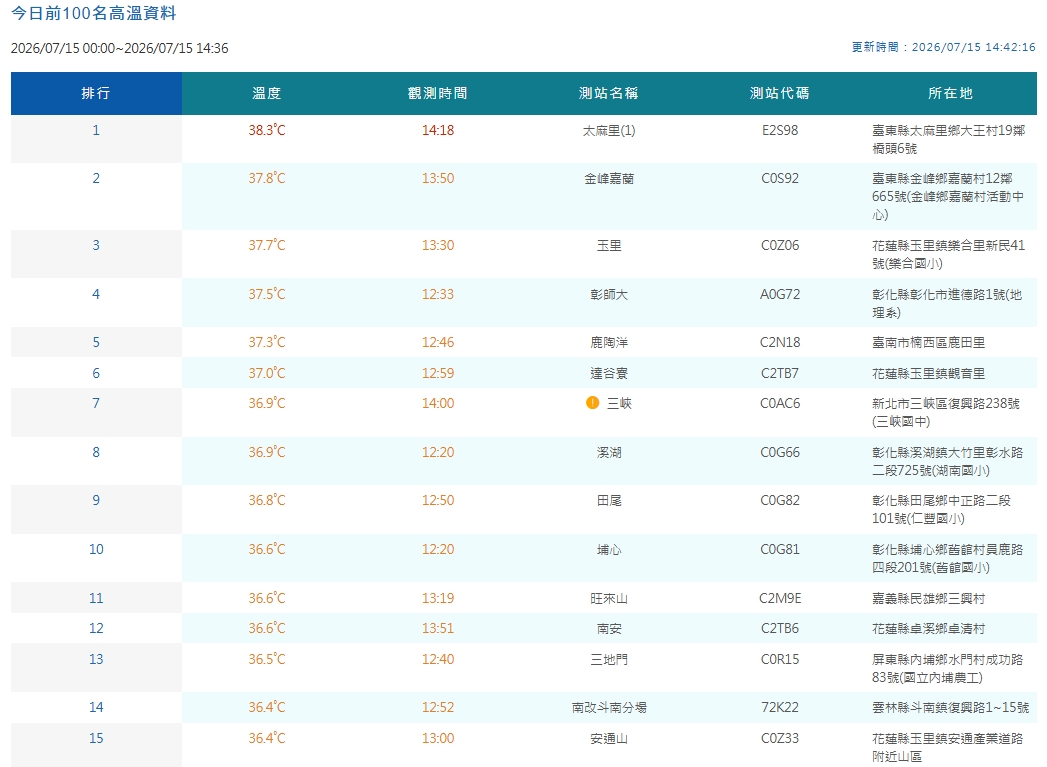Select station name 南安
This screenshot has width=1047, height=767.
pyautogui.click(x=609, y=629)
